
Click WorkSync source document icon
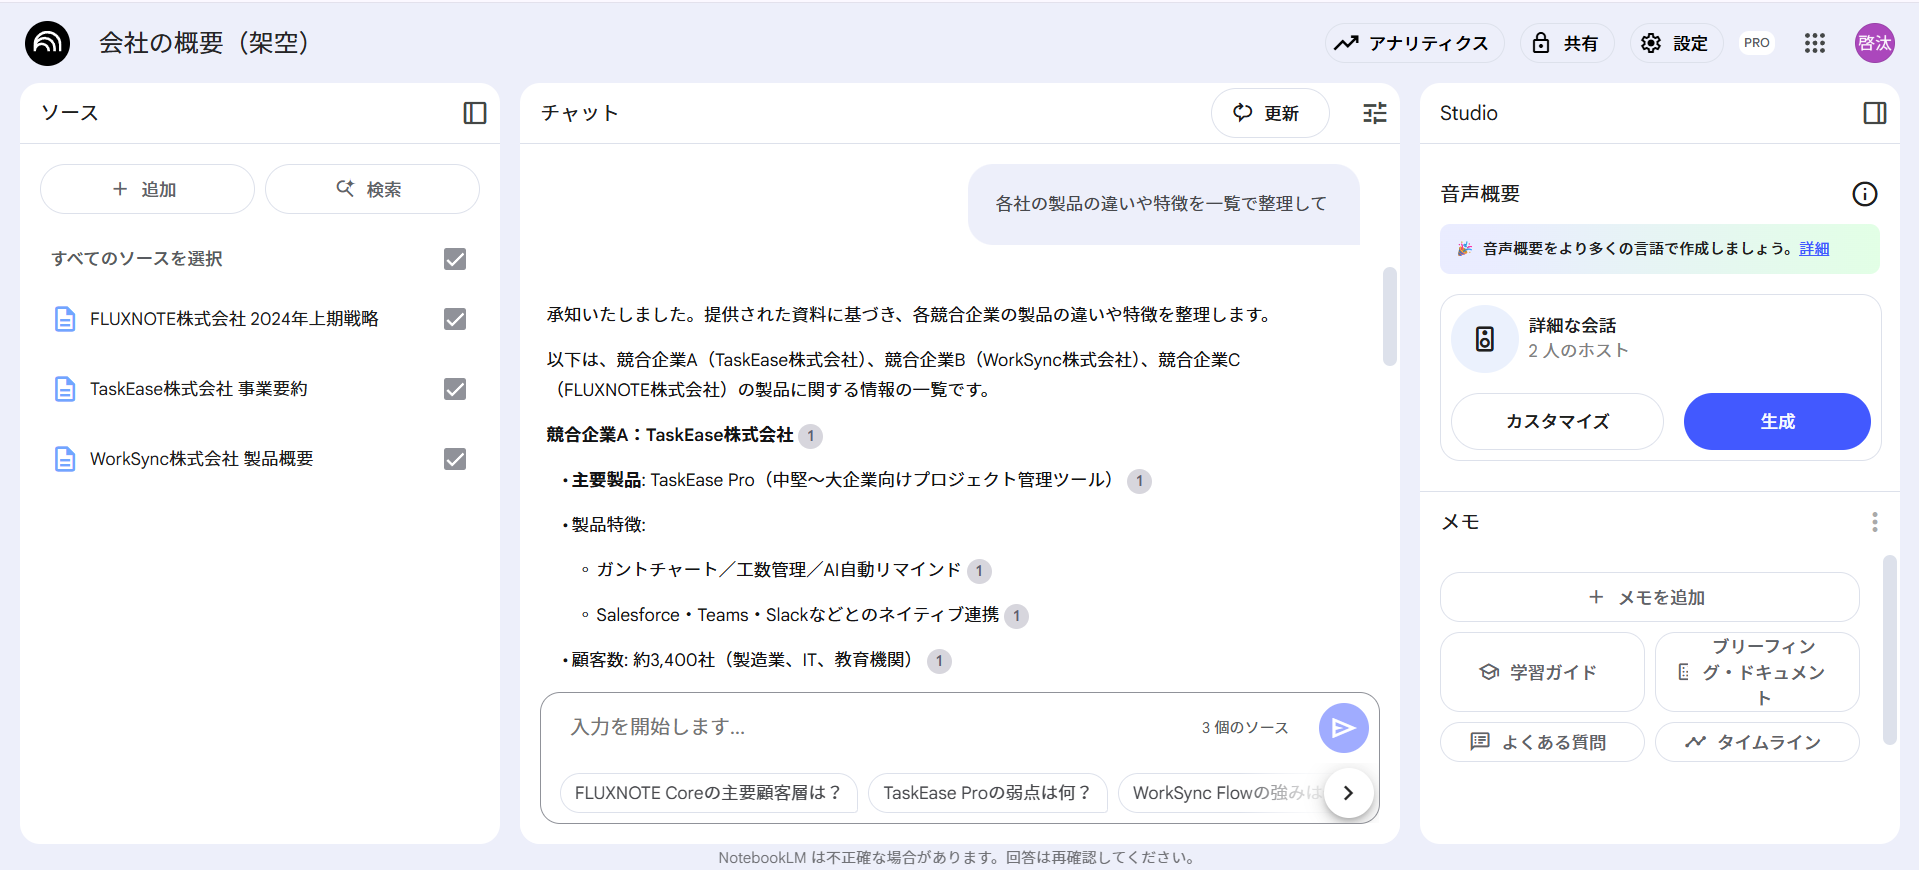65,459
